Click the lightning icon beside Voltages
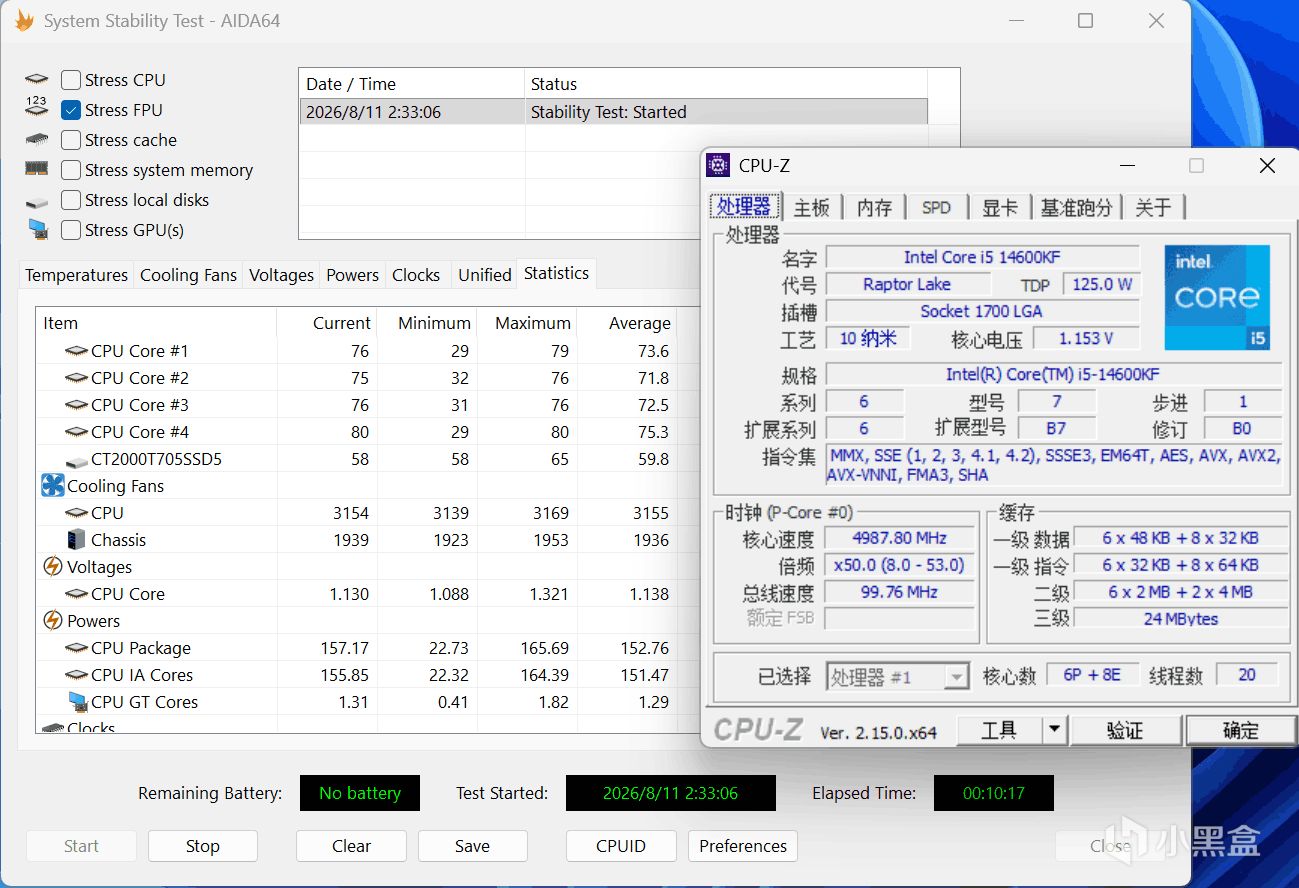Image resolution: width=1299 pixels, height=888 pixels. pos(53,567)
